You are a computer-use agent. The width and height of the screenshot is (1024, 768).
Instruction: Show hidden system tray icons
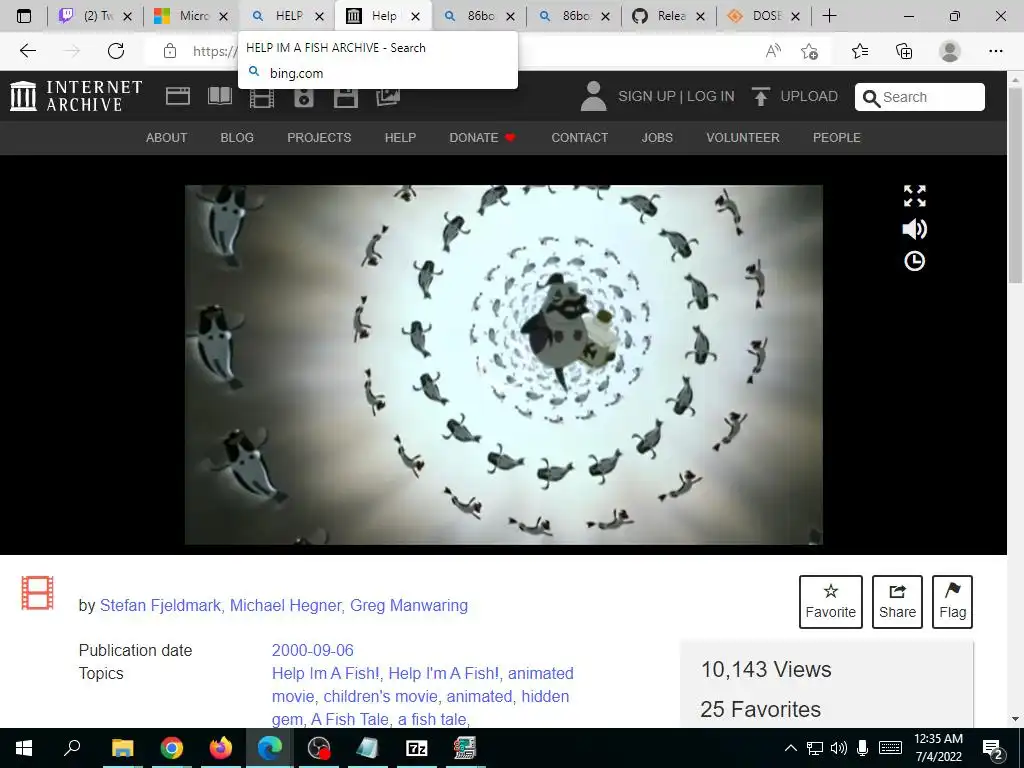[x=790, y=748]
